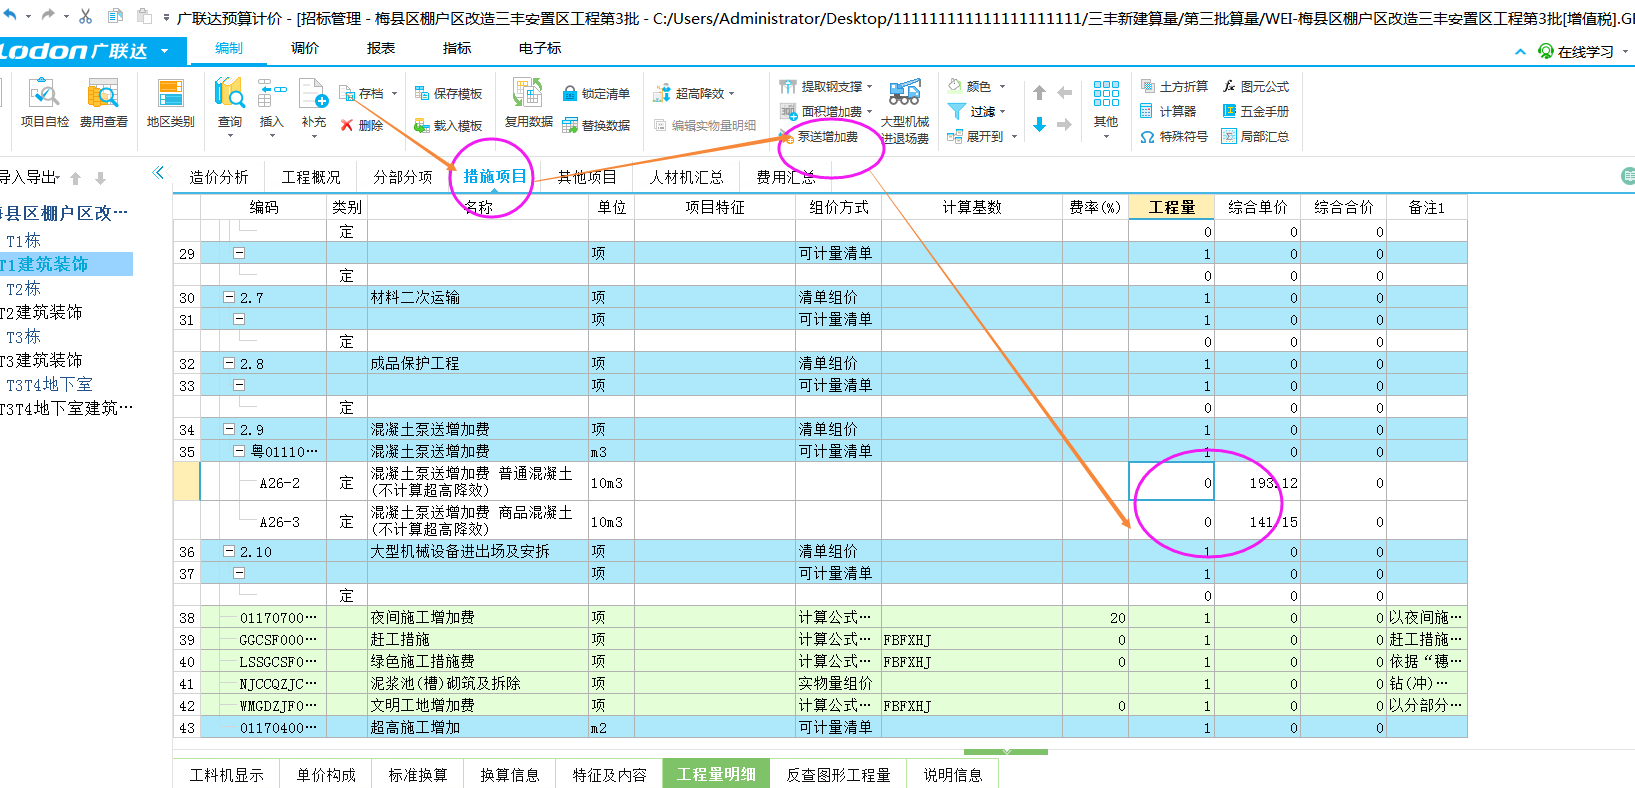Collapse row 34 item 2.9
Viewport: 1635px width, 788px height.
pyautogui.click(x=229, y=429)
